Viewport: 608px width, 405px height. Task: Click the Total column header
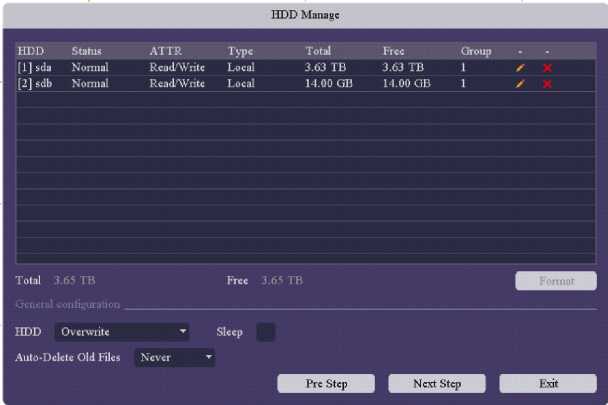[318, 50]
